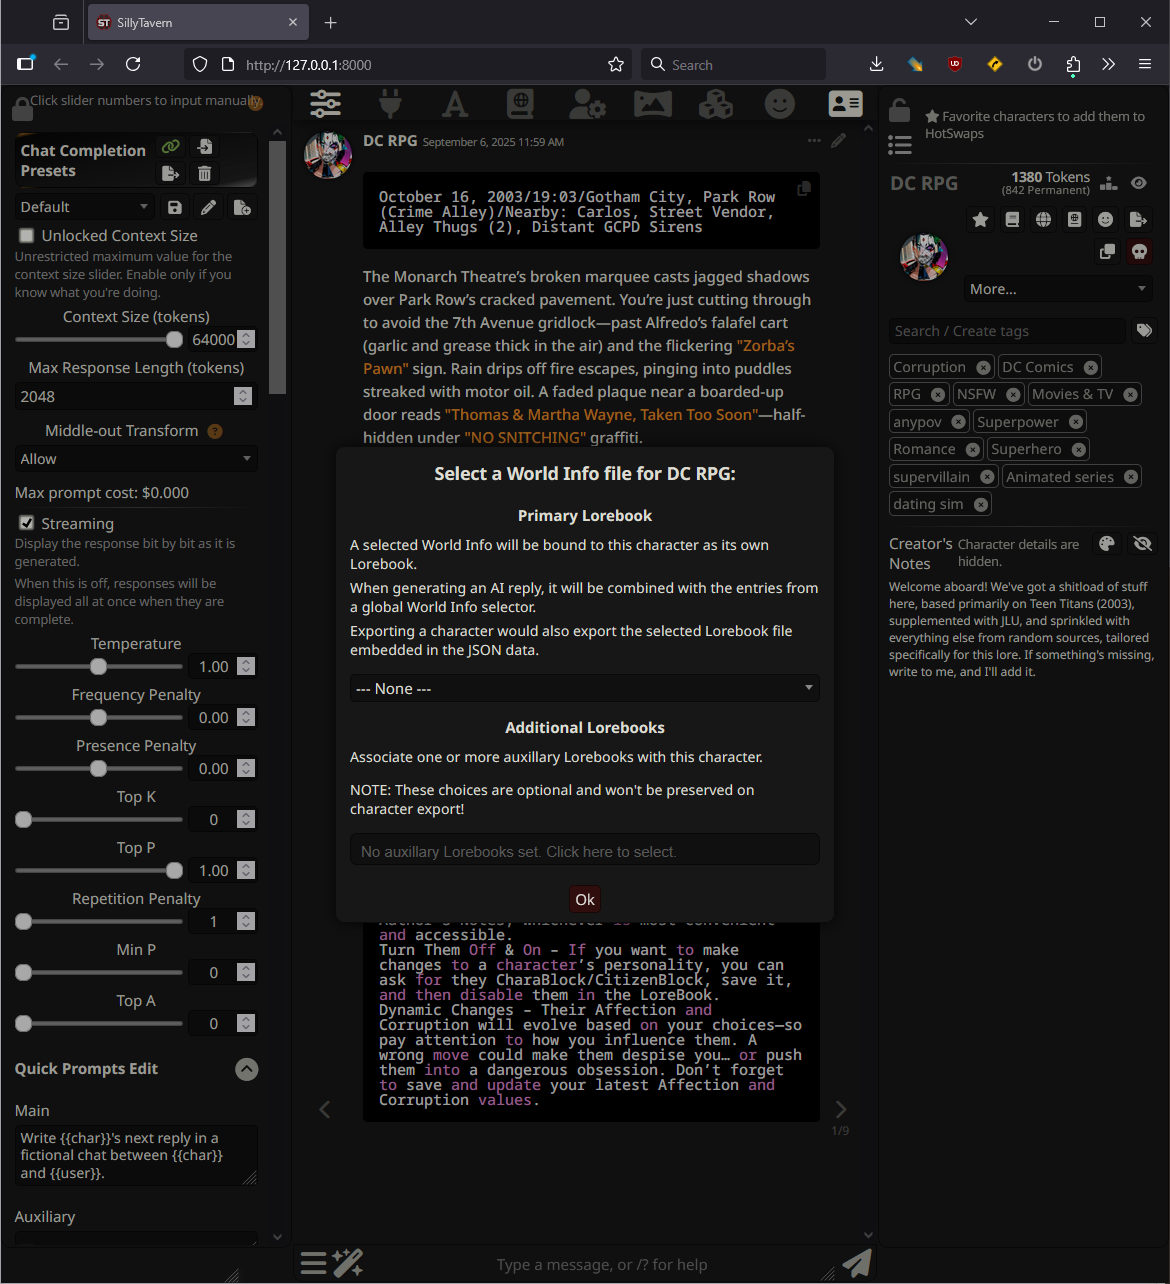
Task: Remove the dating sim tag
Action: tap(981, 504)
